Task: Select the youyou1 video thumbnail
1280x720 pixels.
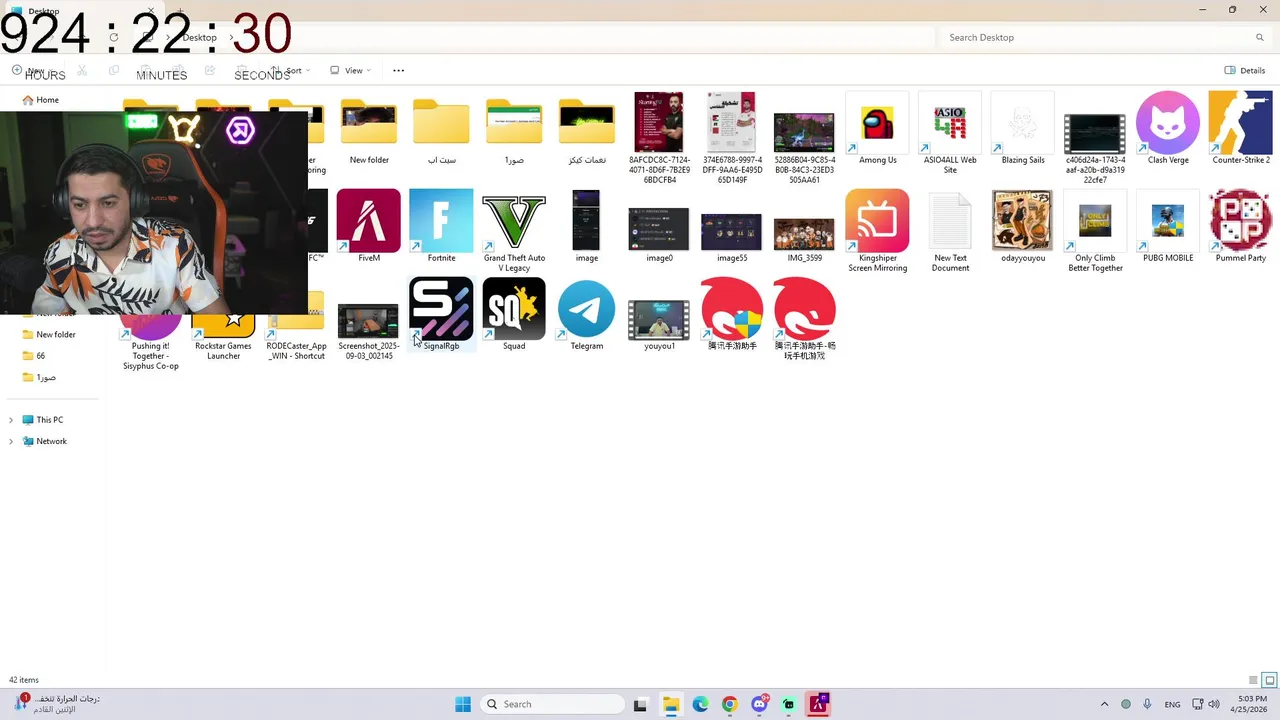Action: point(659,320)
